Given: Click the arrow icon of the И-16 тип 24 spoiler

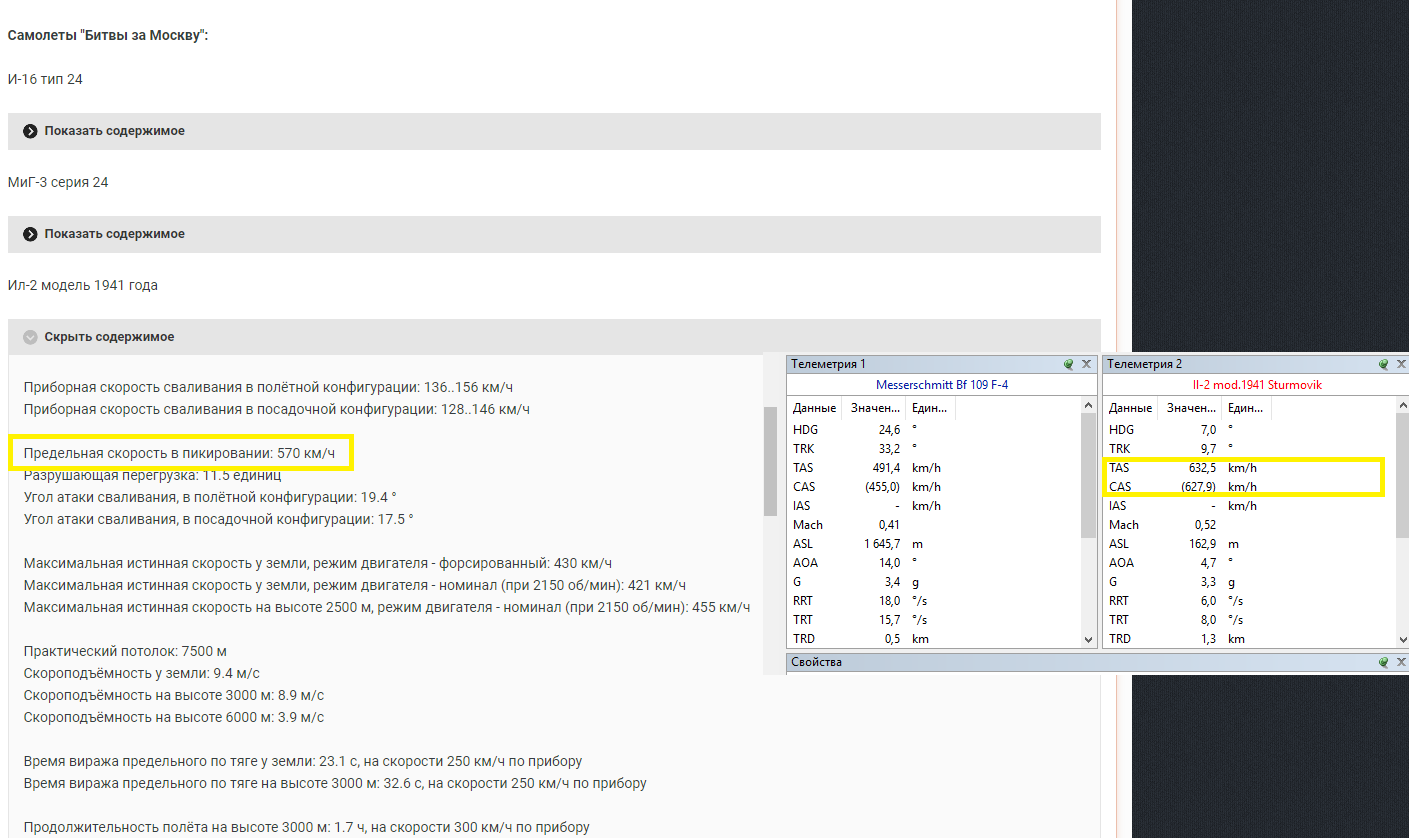Looking at the screenshot, I should [x=30, y=131].
